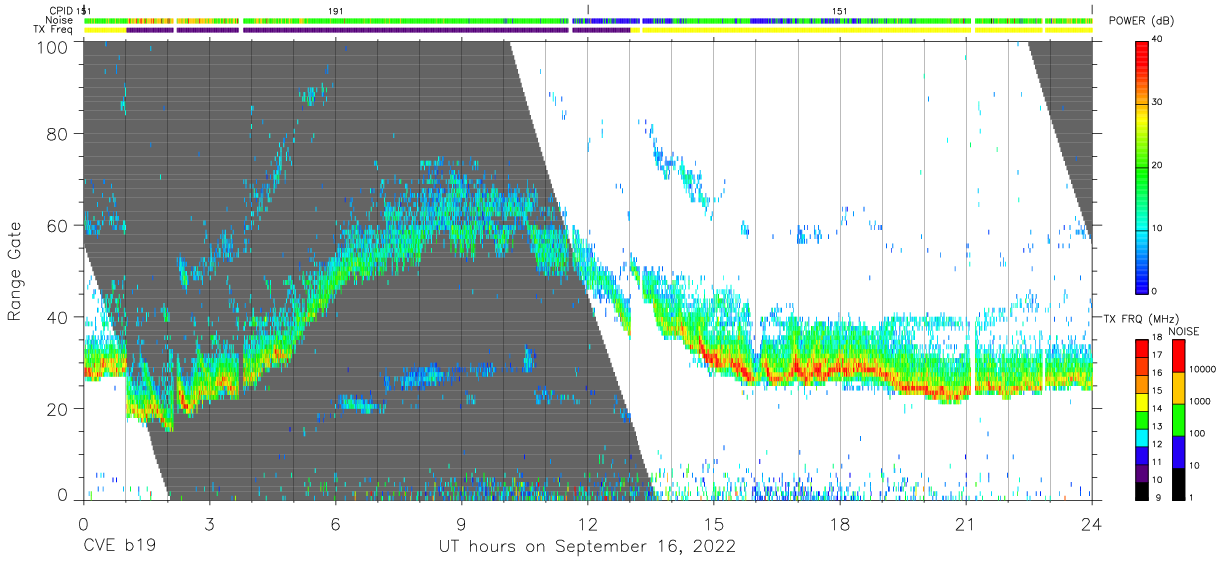Select the 100 tick on NOISE legend
This screenshot has width=1228, height=567.
point(1198,434)
